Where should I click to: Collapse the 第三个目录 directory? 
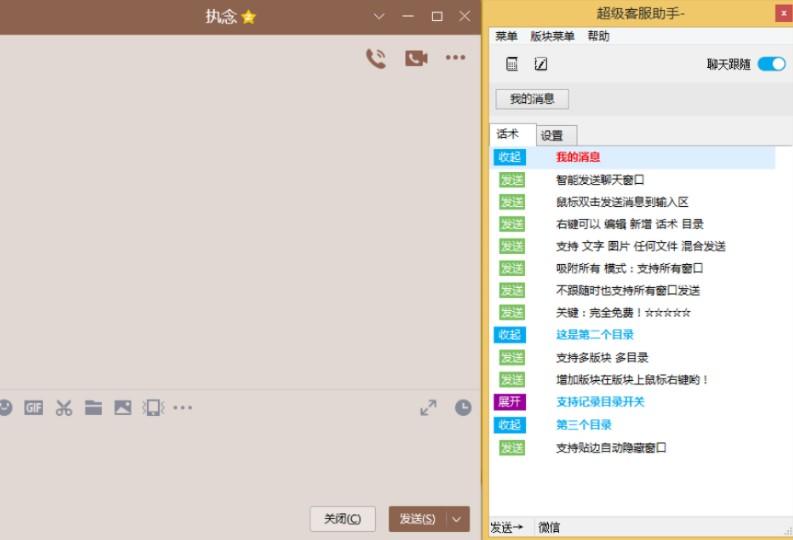[509, 425]
